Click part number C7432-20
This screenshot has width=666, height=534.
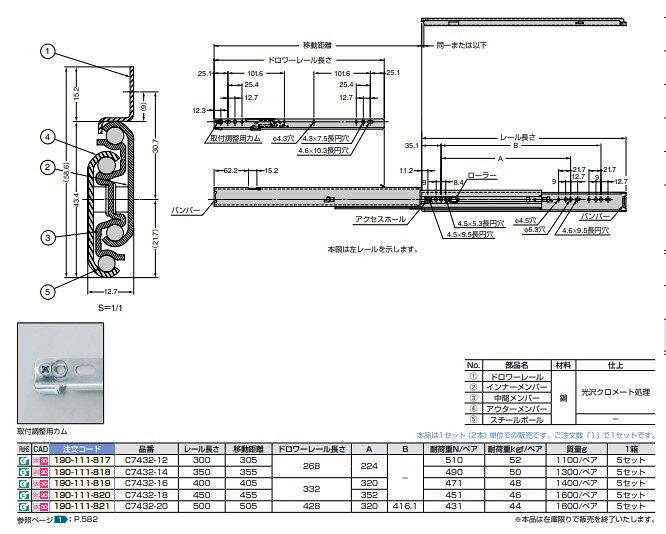coord(146,506)
